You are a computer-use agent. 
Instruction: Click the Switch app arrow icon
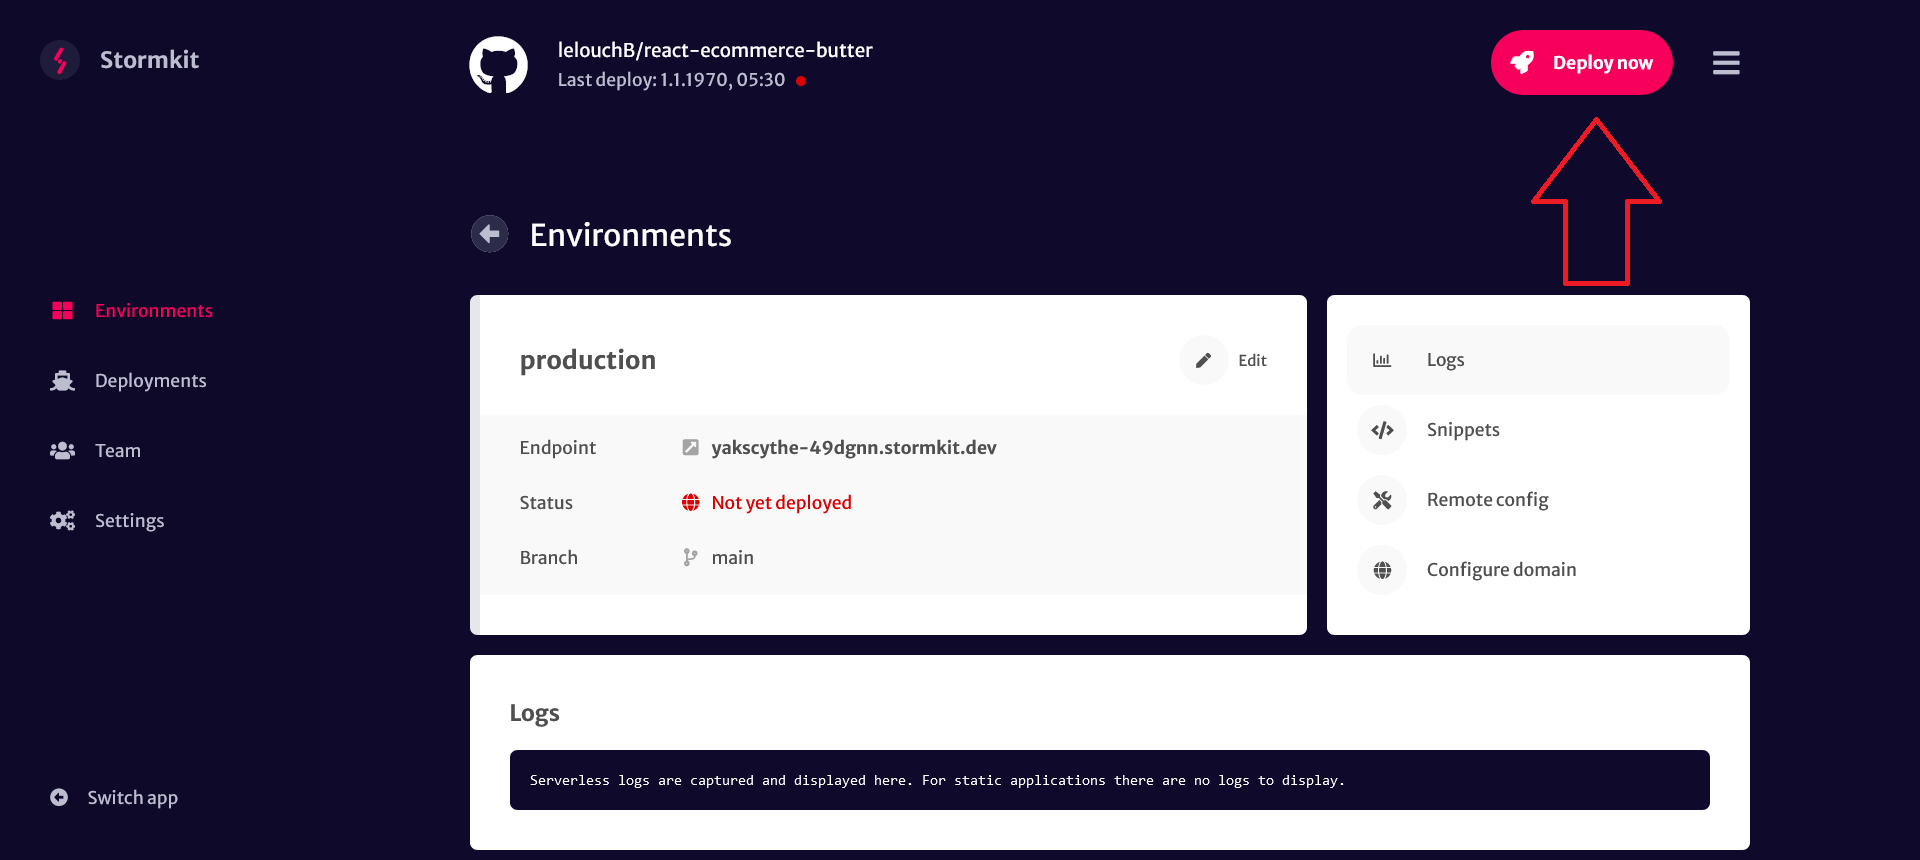[59, 797]
